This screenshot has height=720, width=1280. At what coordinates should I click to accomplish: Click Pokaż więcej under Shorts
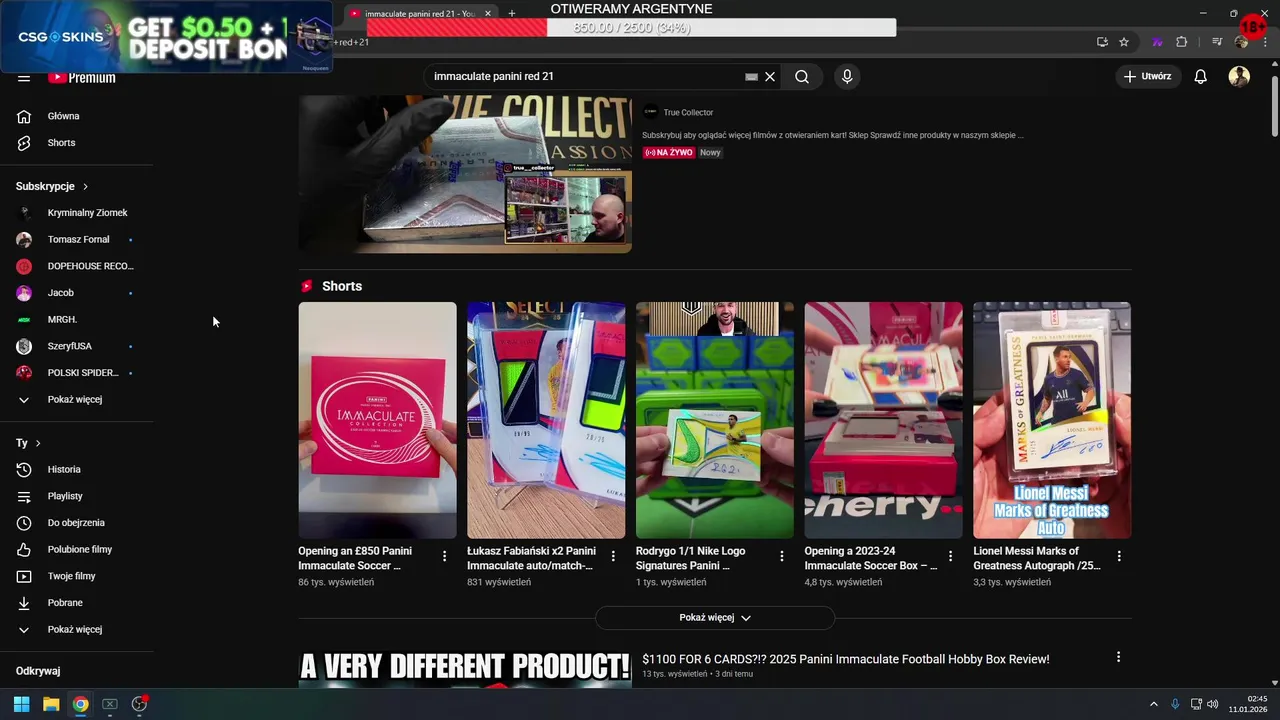coord(714,617)
